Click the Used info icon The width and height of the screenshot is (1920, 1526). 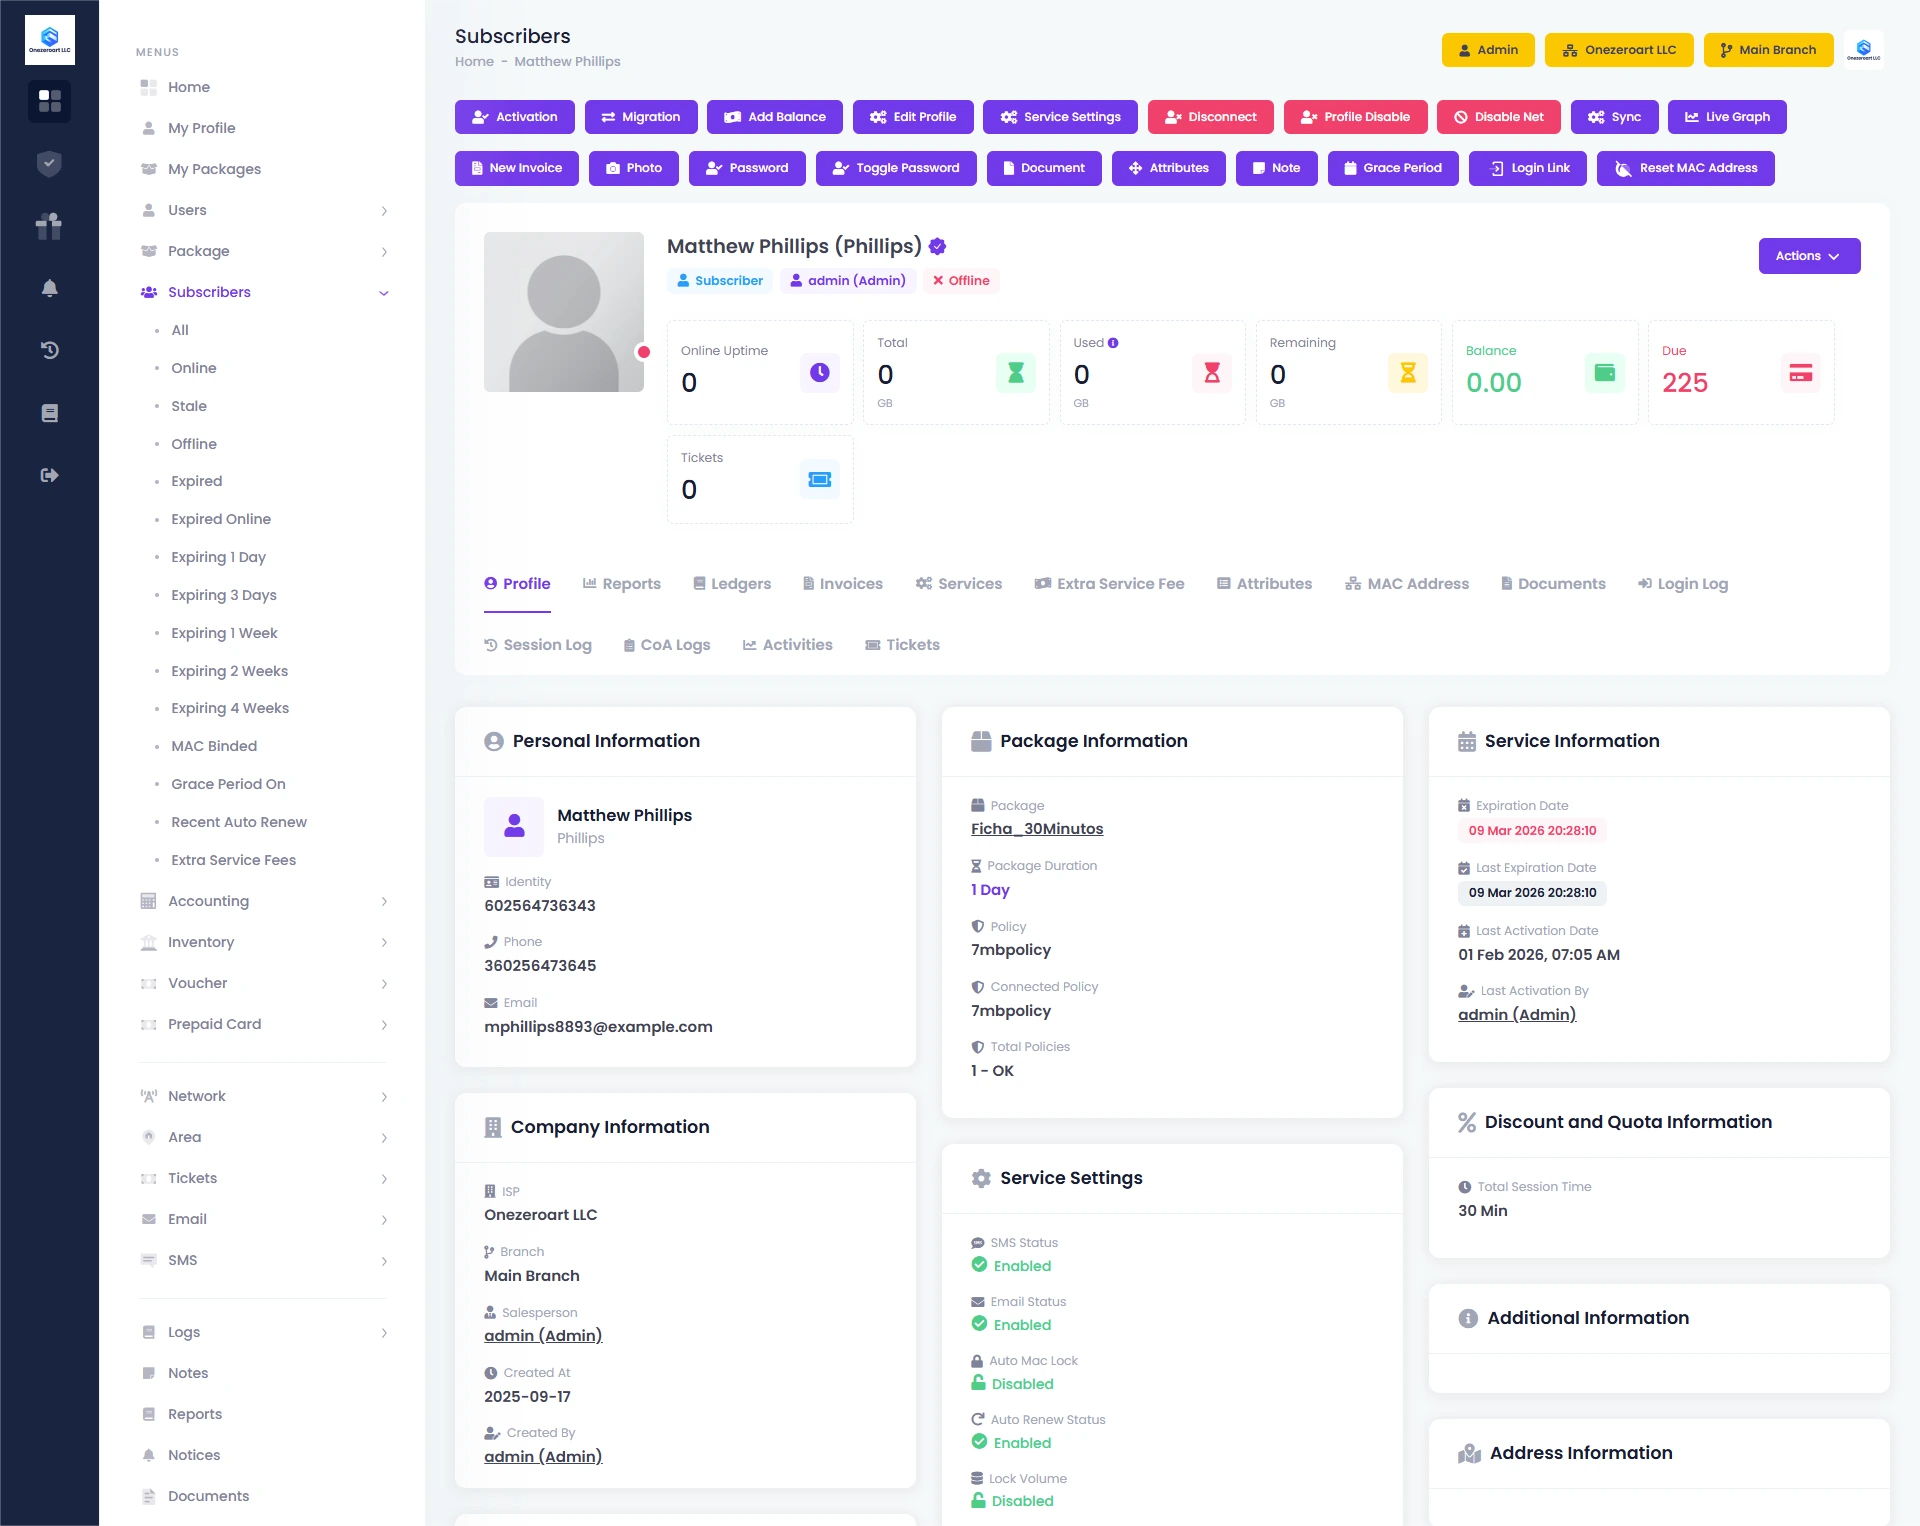(x=1113, y=343)
